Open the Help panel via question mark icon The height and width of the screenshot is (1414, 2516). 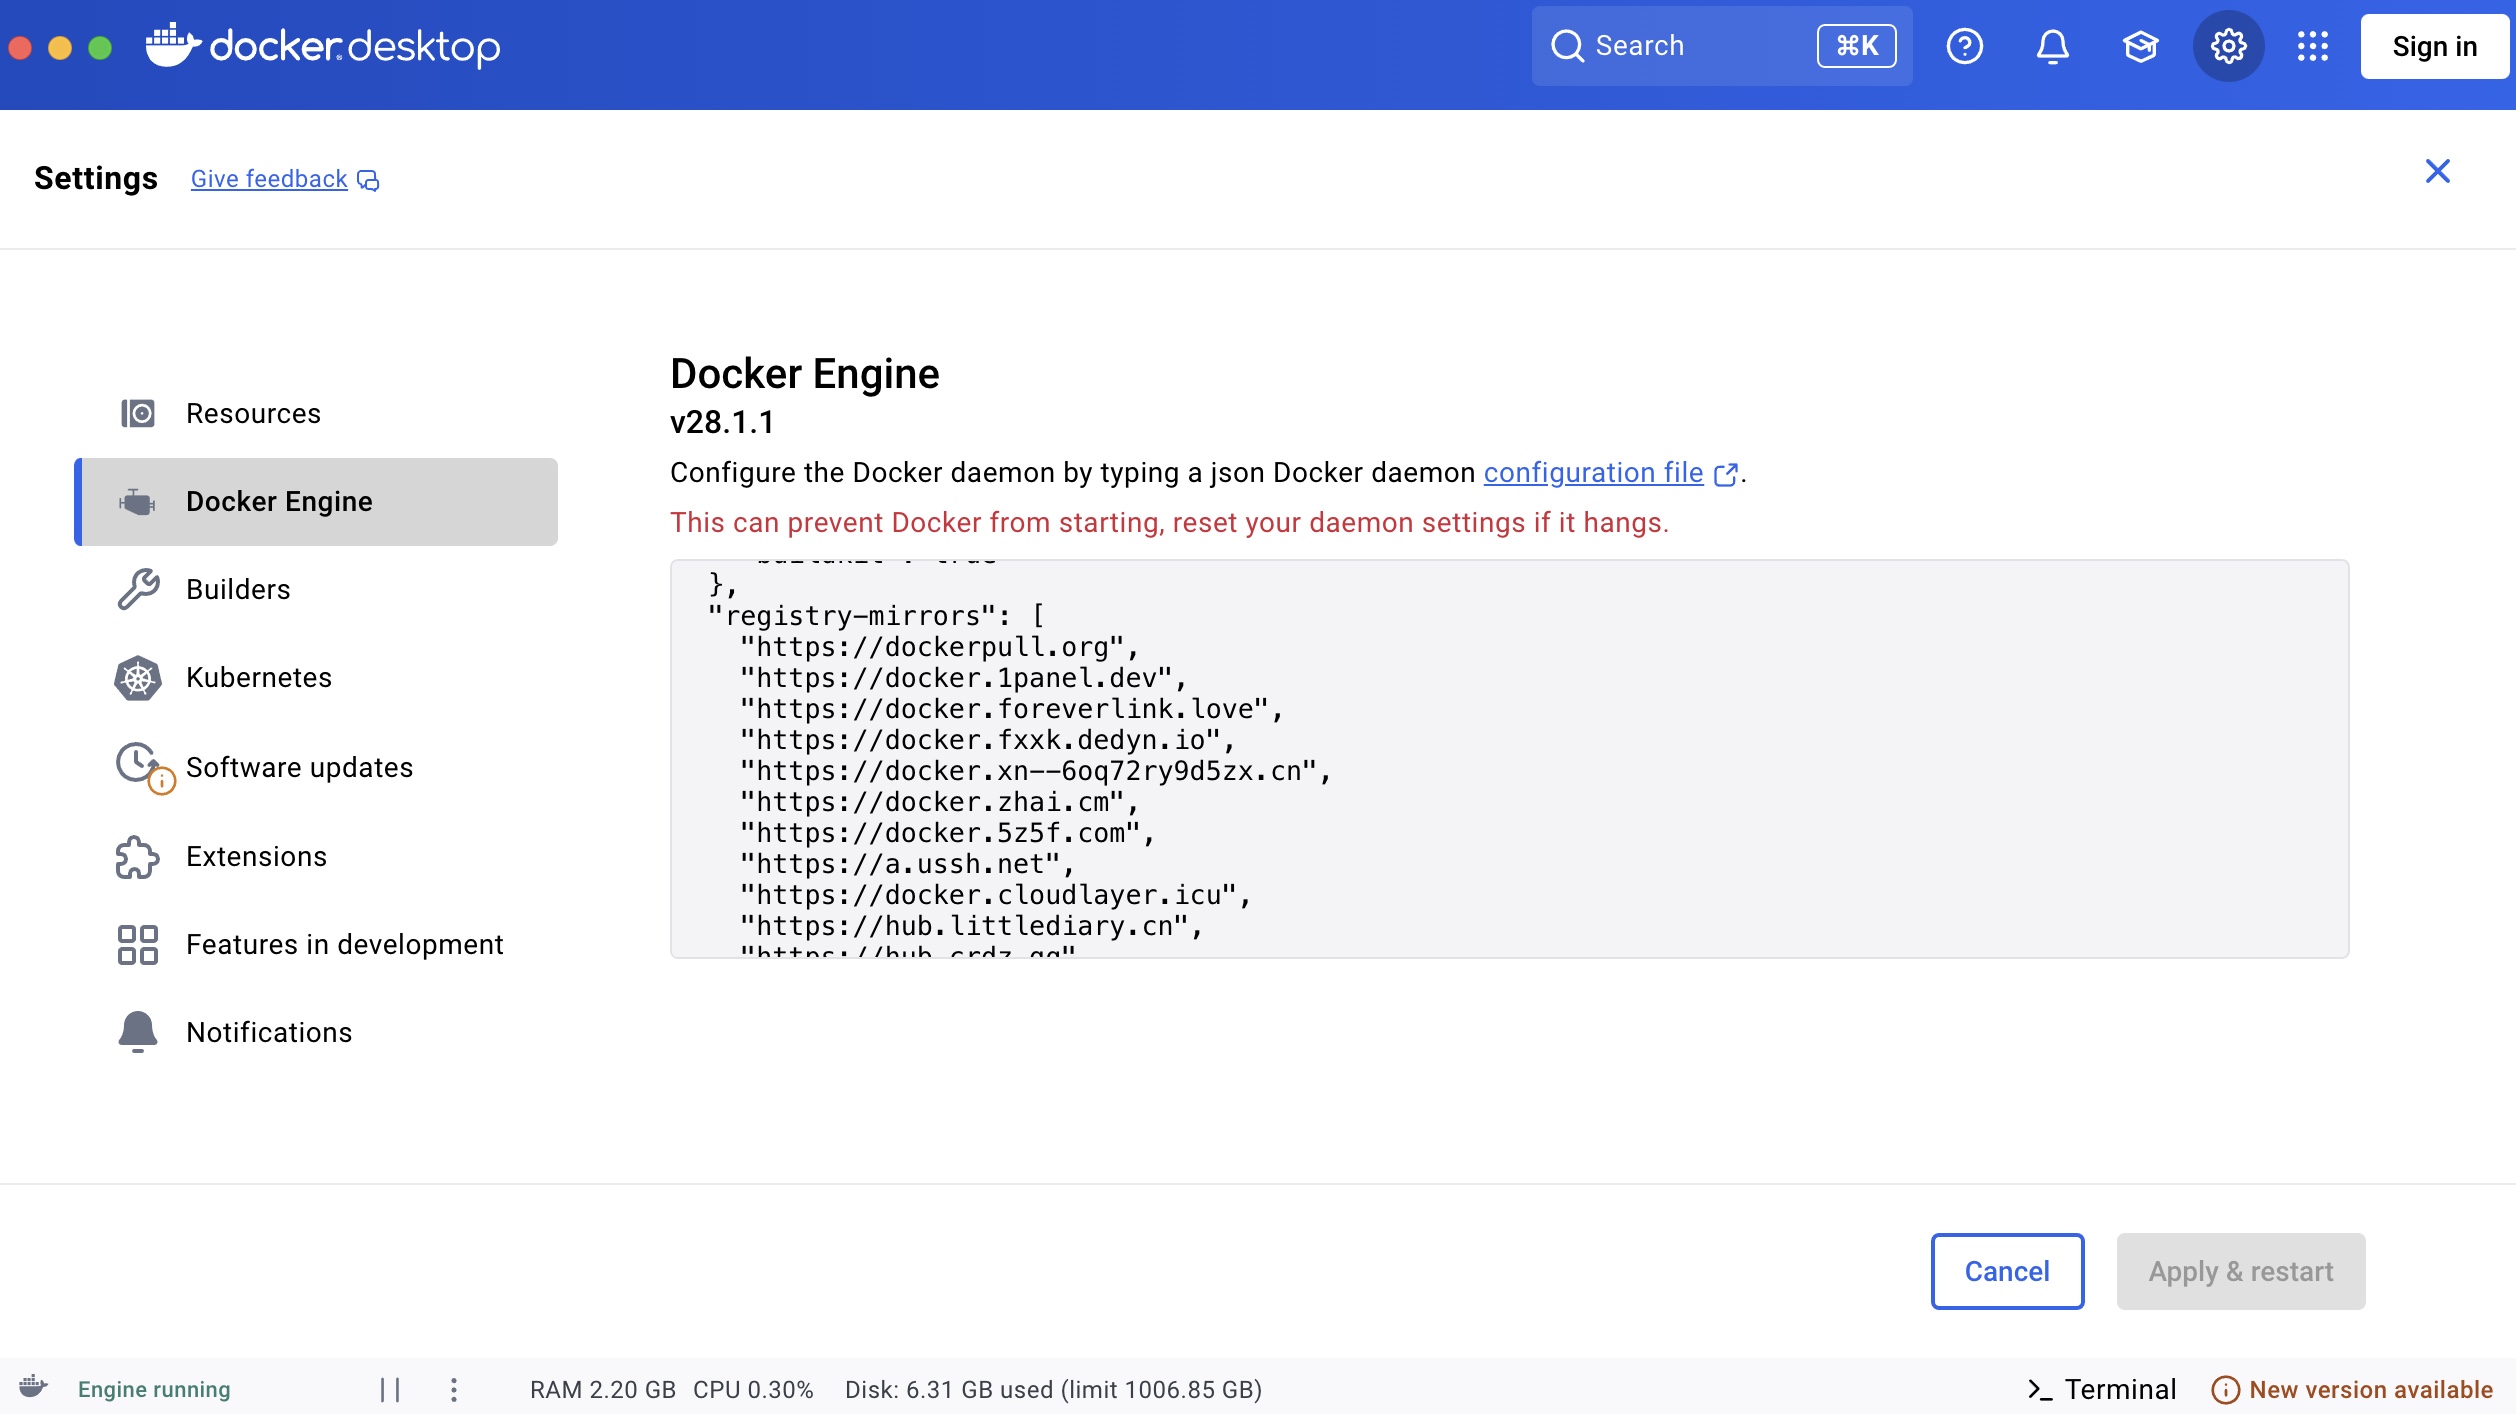pyautogui.click(x=1964, y=45)
